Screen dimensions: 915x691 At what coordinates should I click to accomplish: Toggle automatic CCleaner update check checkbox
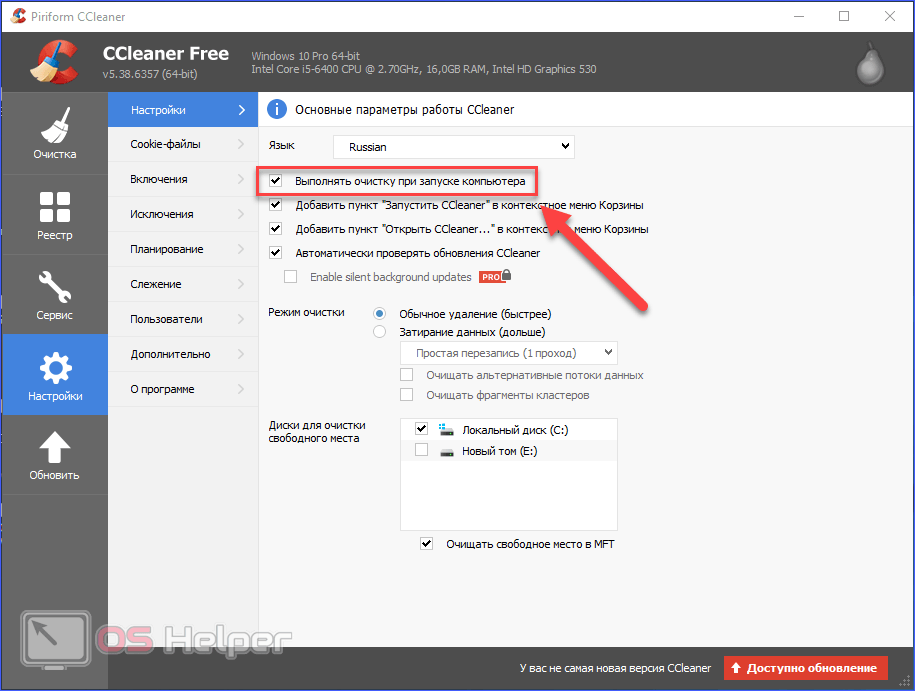pyautogui.click(x=275, y=253)
